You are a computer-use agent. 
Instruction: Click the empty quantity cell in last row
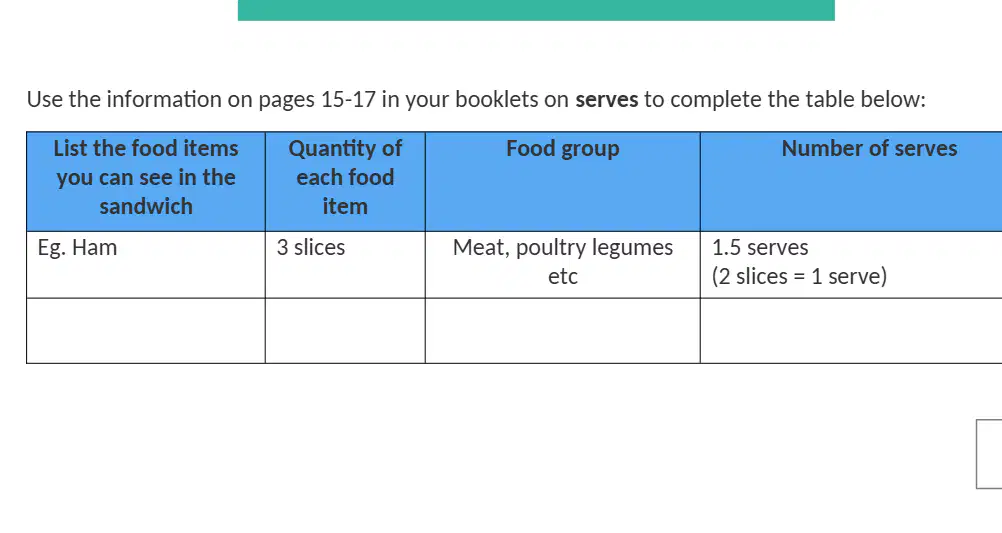pos(345,330)
